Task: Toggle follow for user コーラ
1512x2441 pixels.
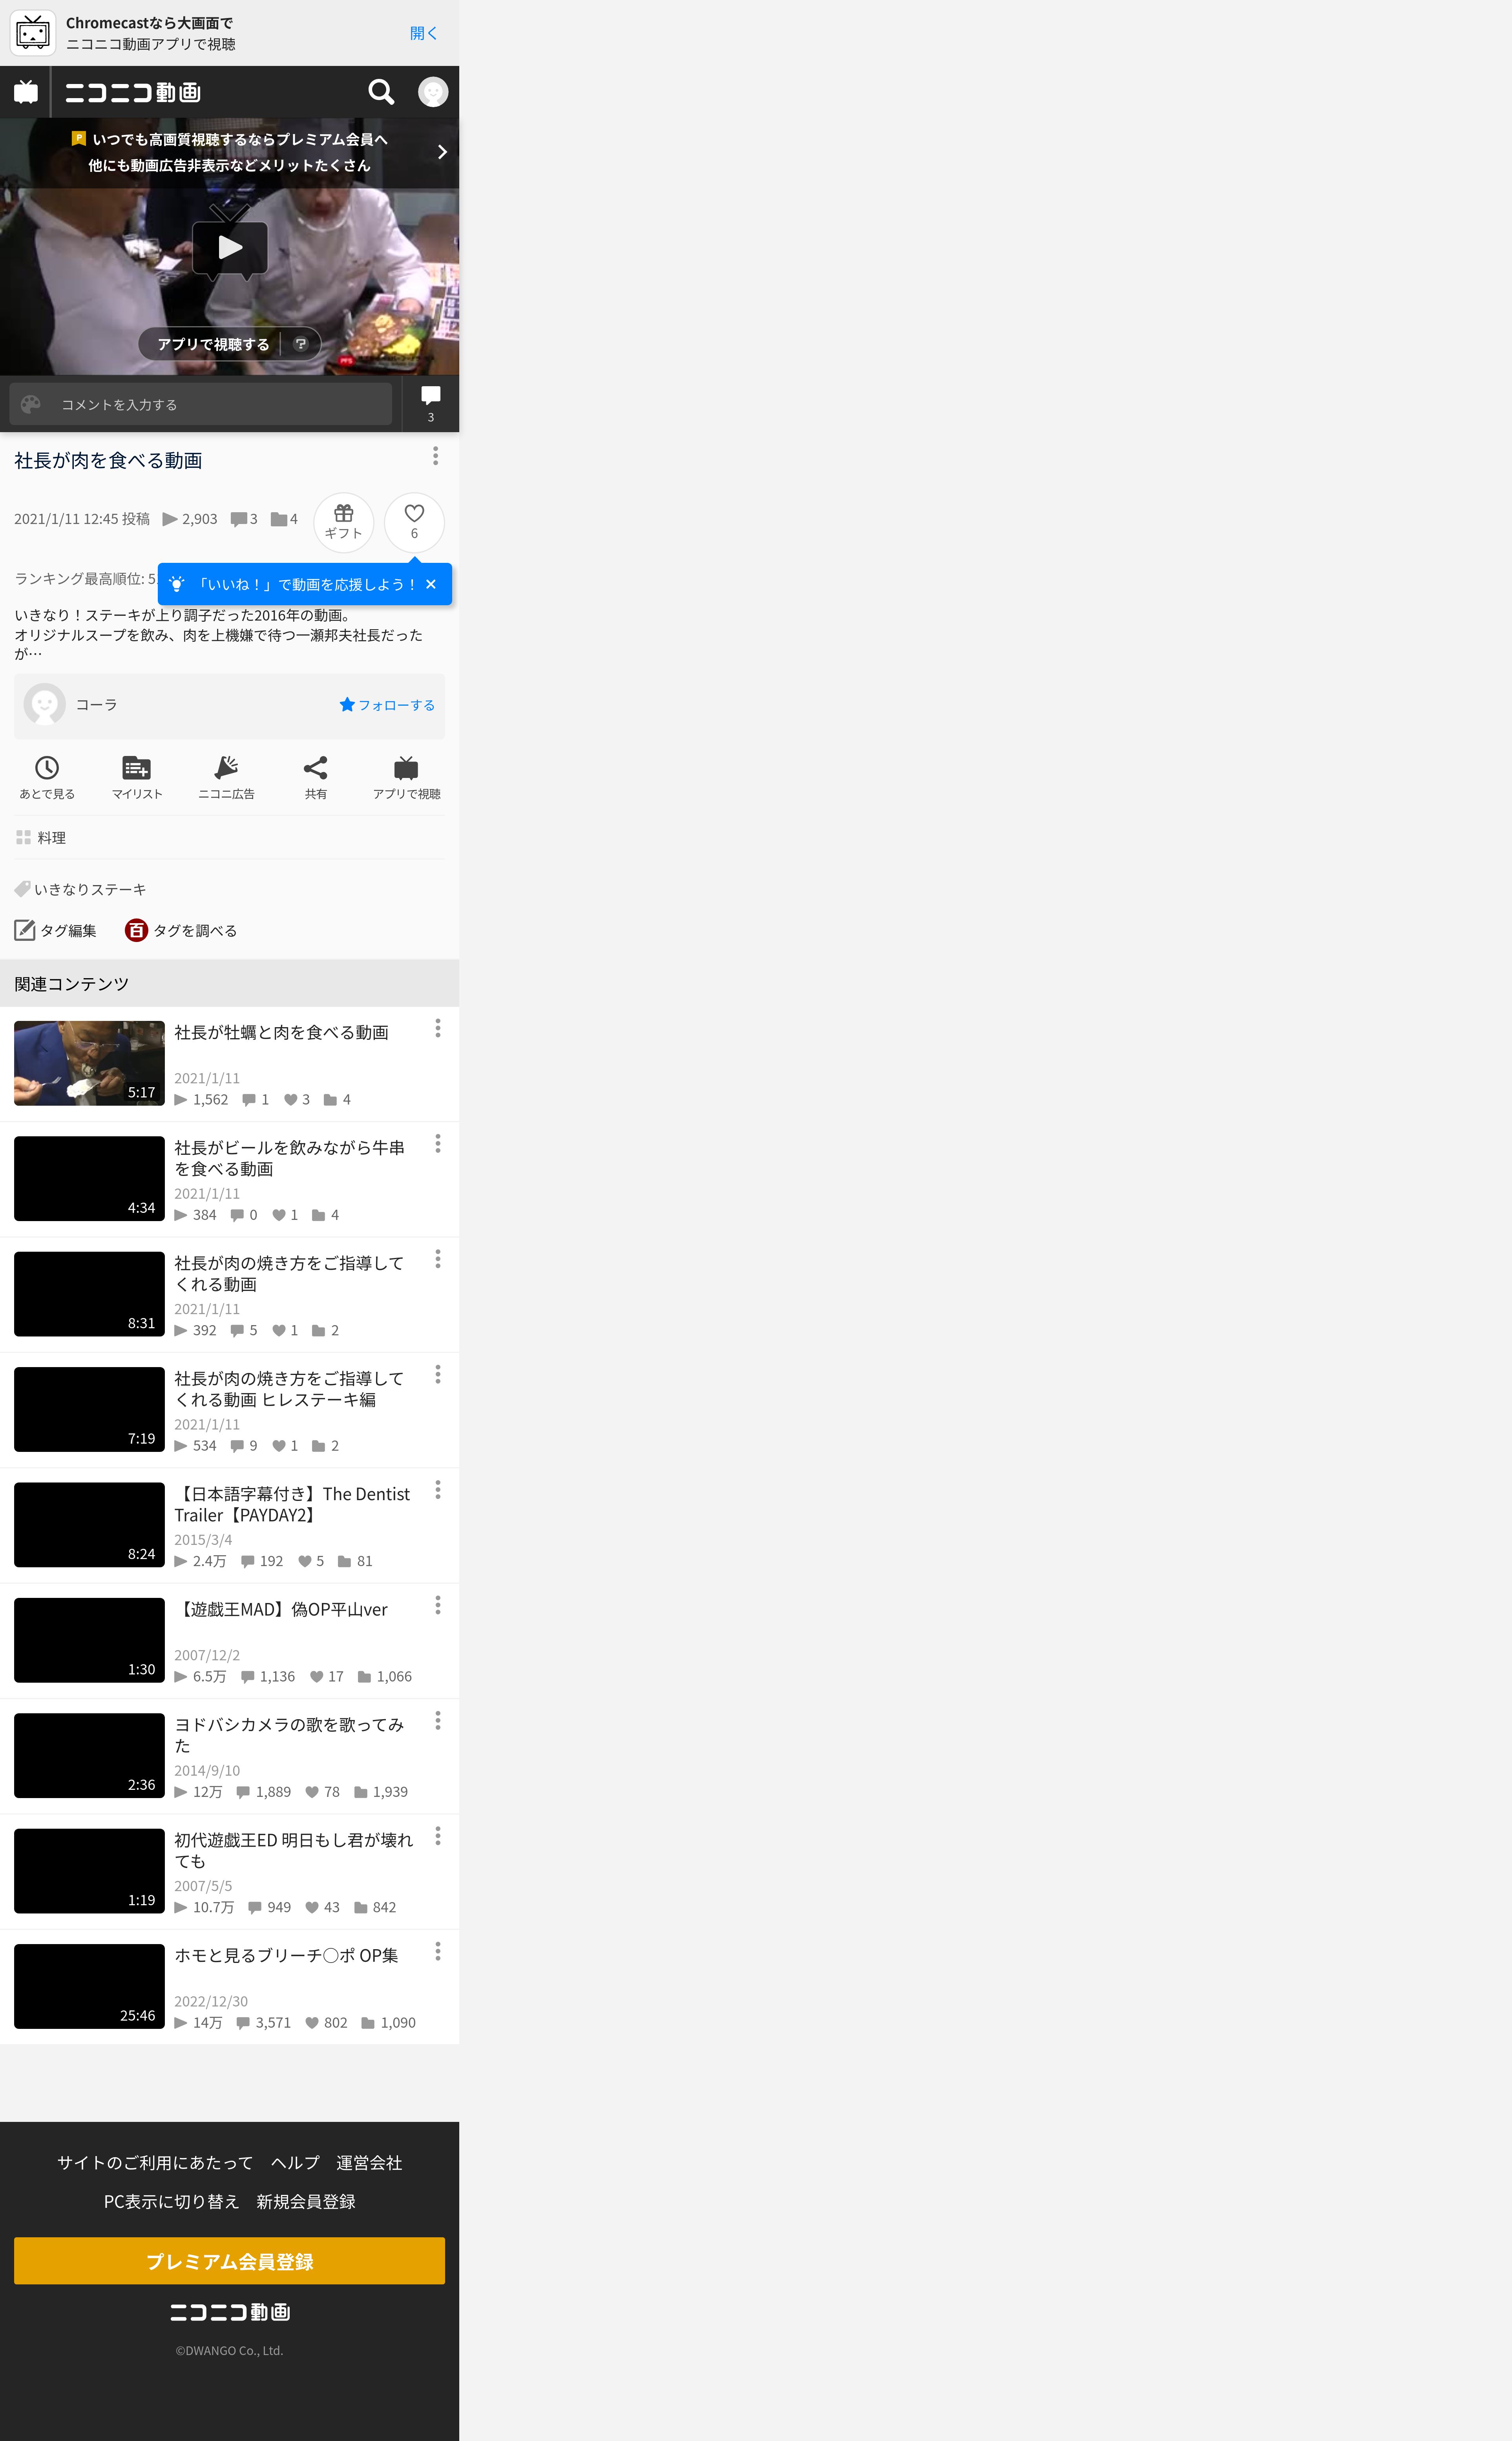Action: coord(387,705)
